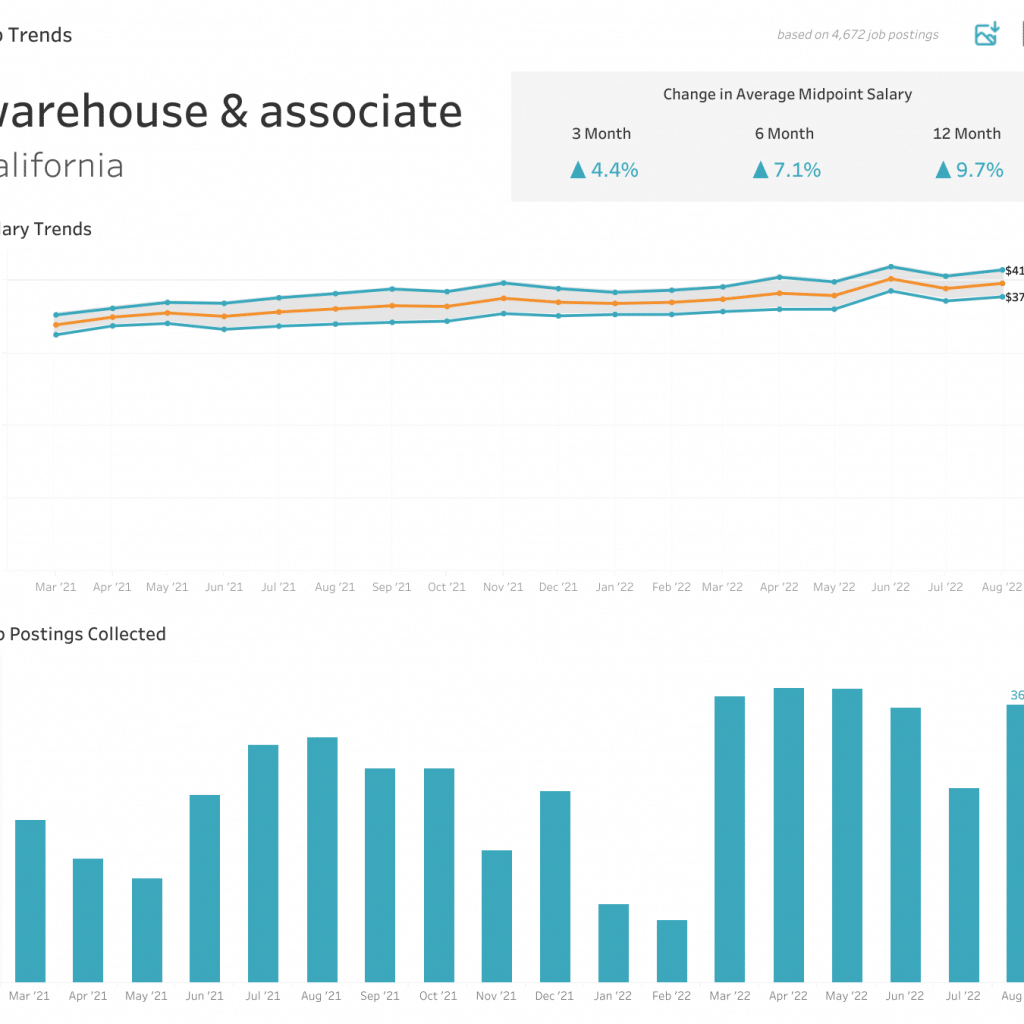This screenshot has width=1024, height=1024.
Task: Select the Mar '21 job postings bar
Action: click(x=30, y=901)
